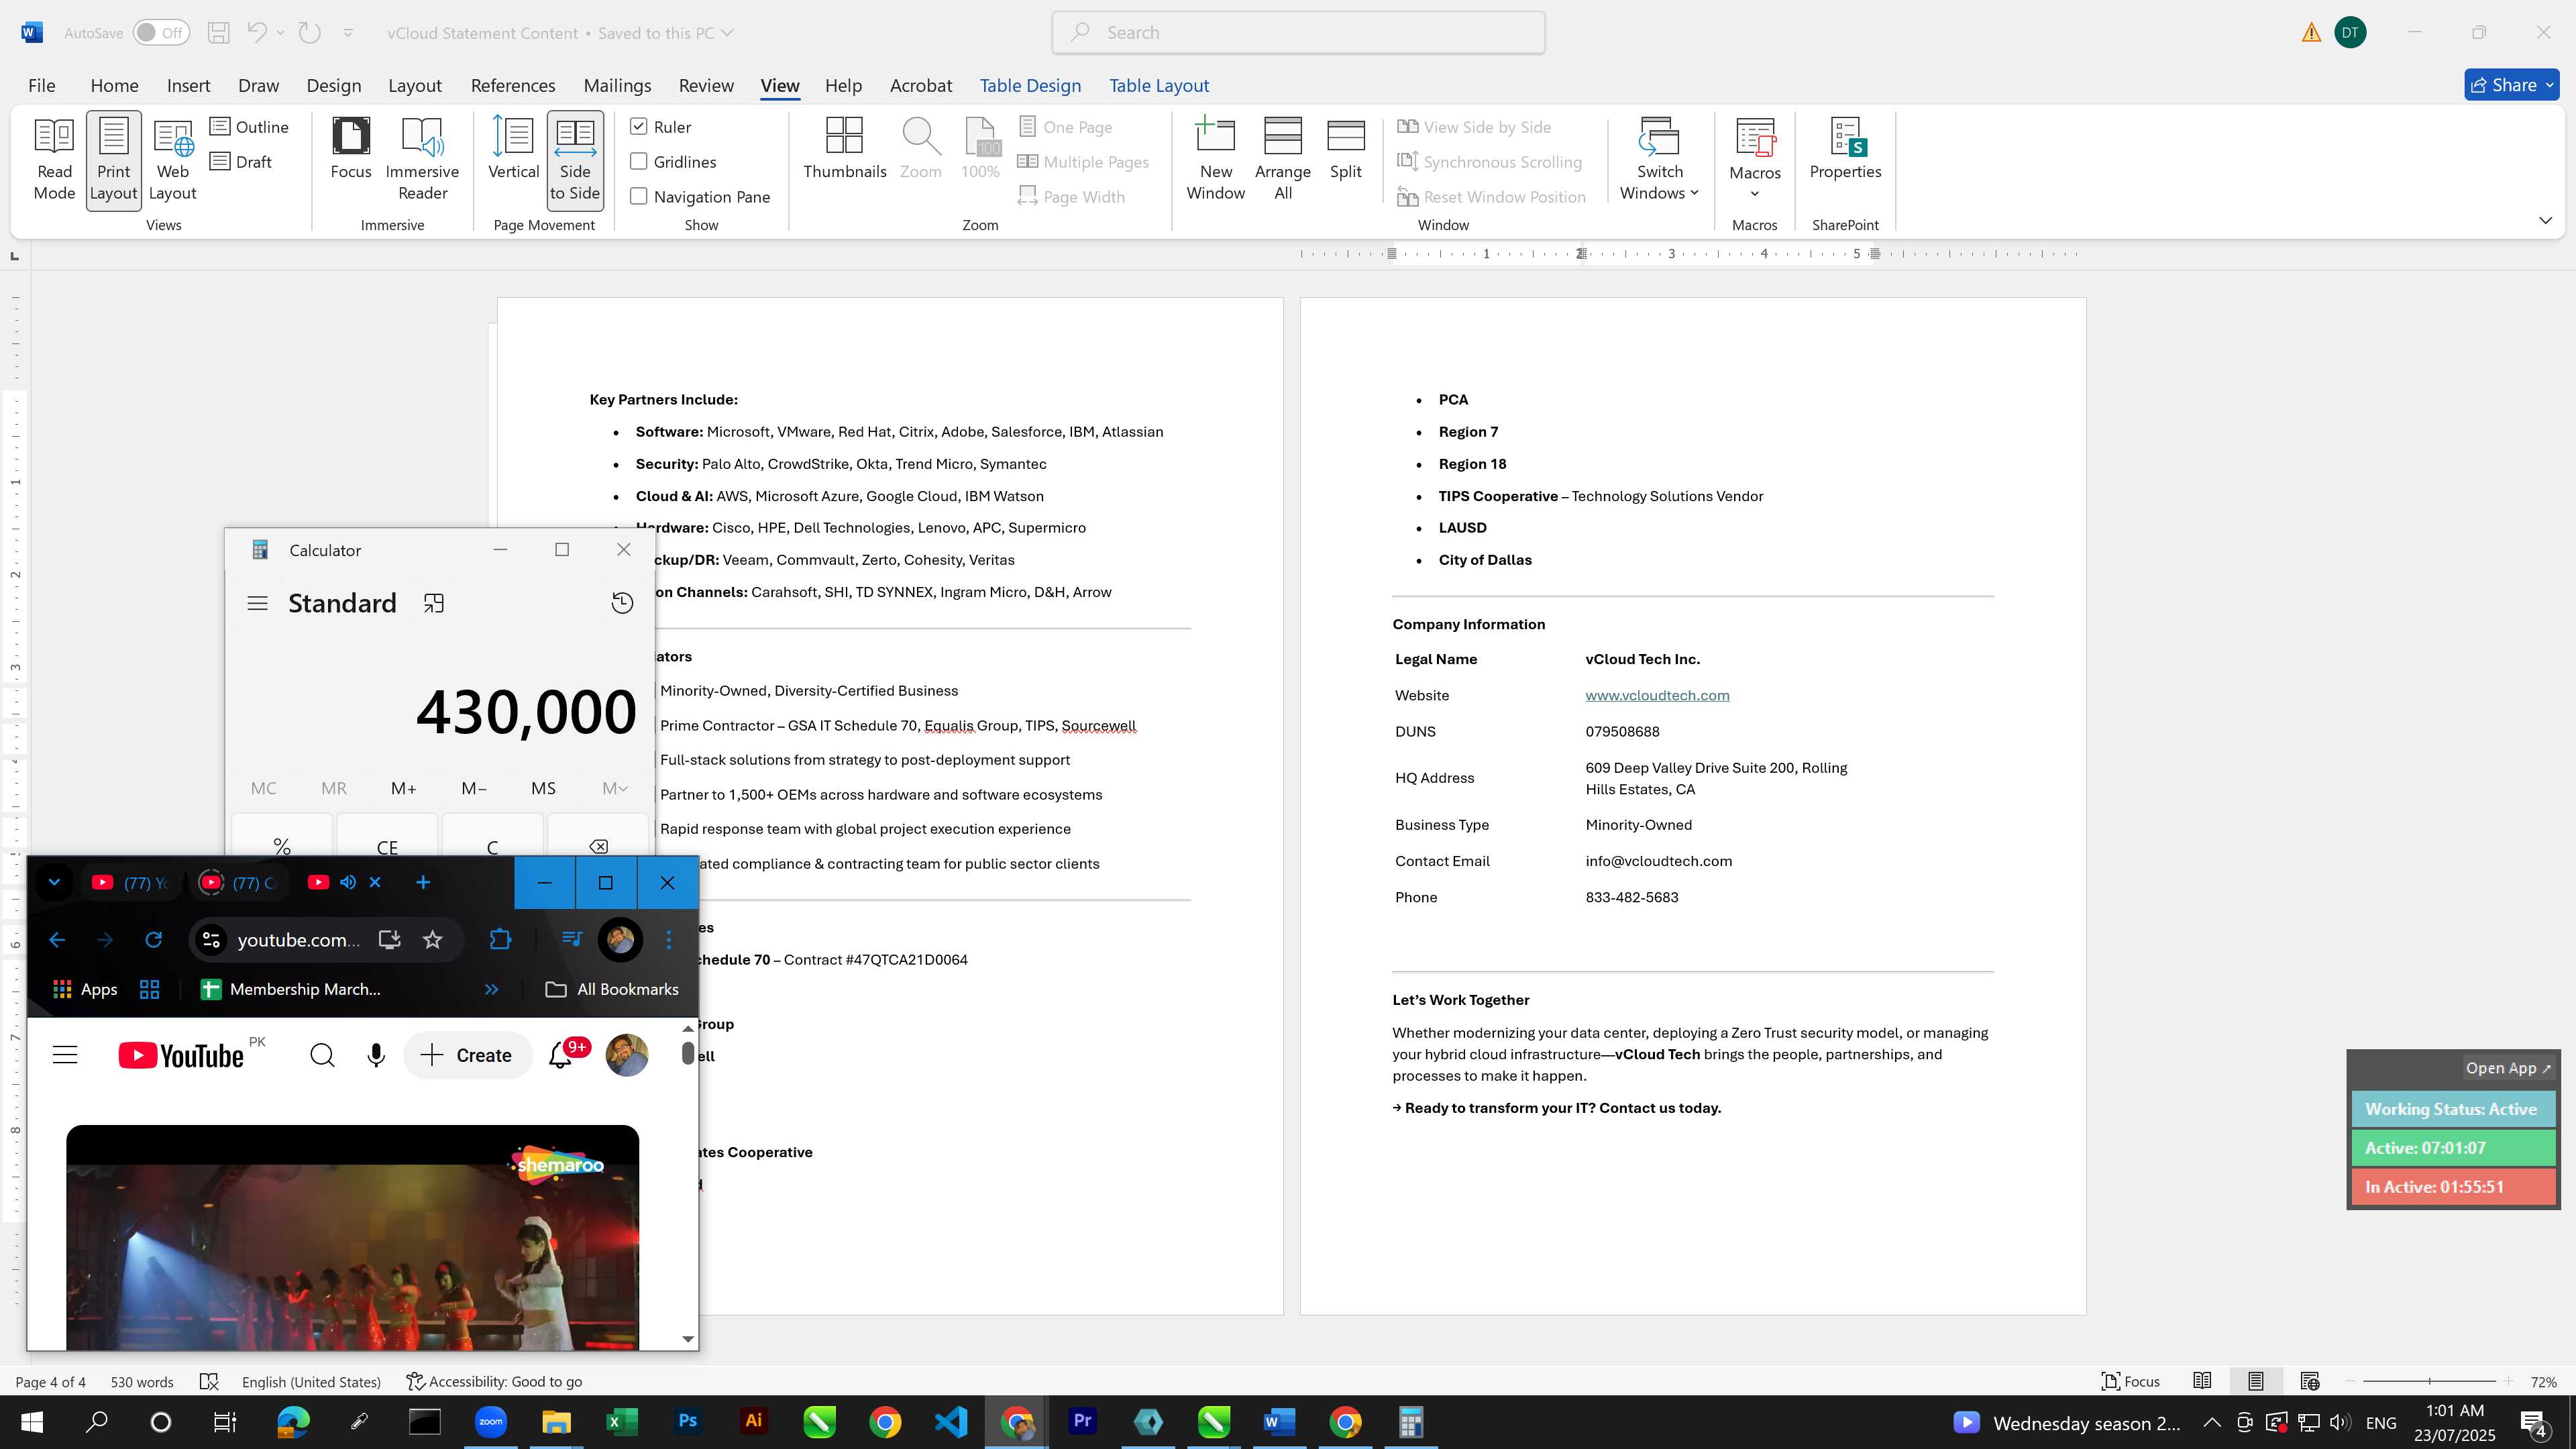Click the Word zoom slider
The width and height of the screenshot is (2576, 1449).
click(2429, 1381)
